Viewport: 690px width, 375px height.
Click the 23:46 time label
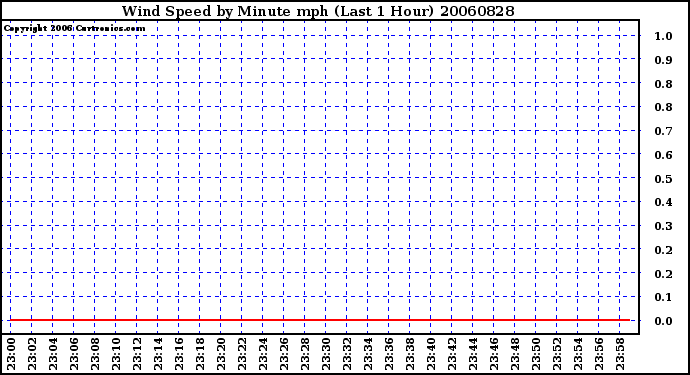(x=494, y=354)
